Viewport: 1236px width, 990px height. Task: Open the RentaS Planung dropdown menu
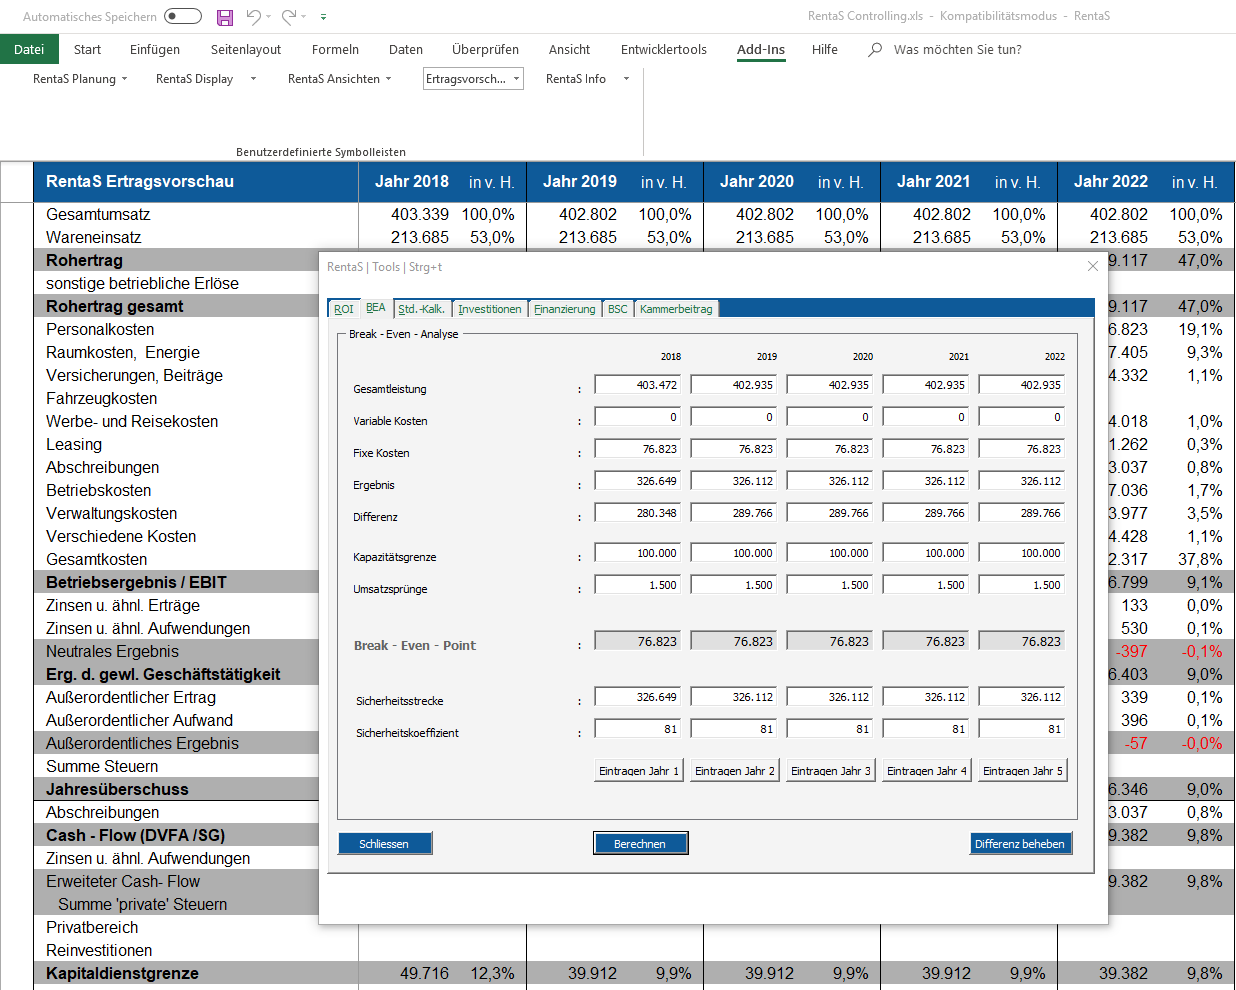click(x=80, y=79)
